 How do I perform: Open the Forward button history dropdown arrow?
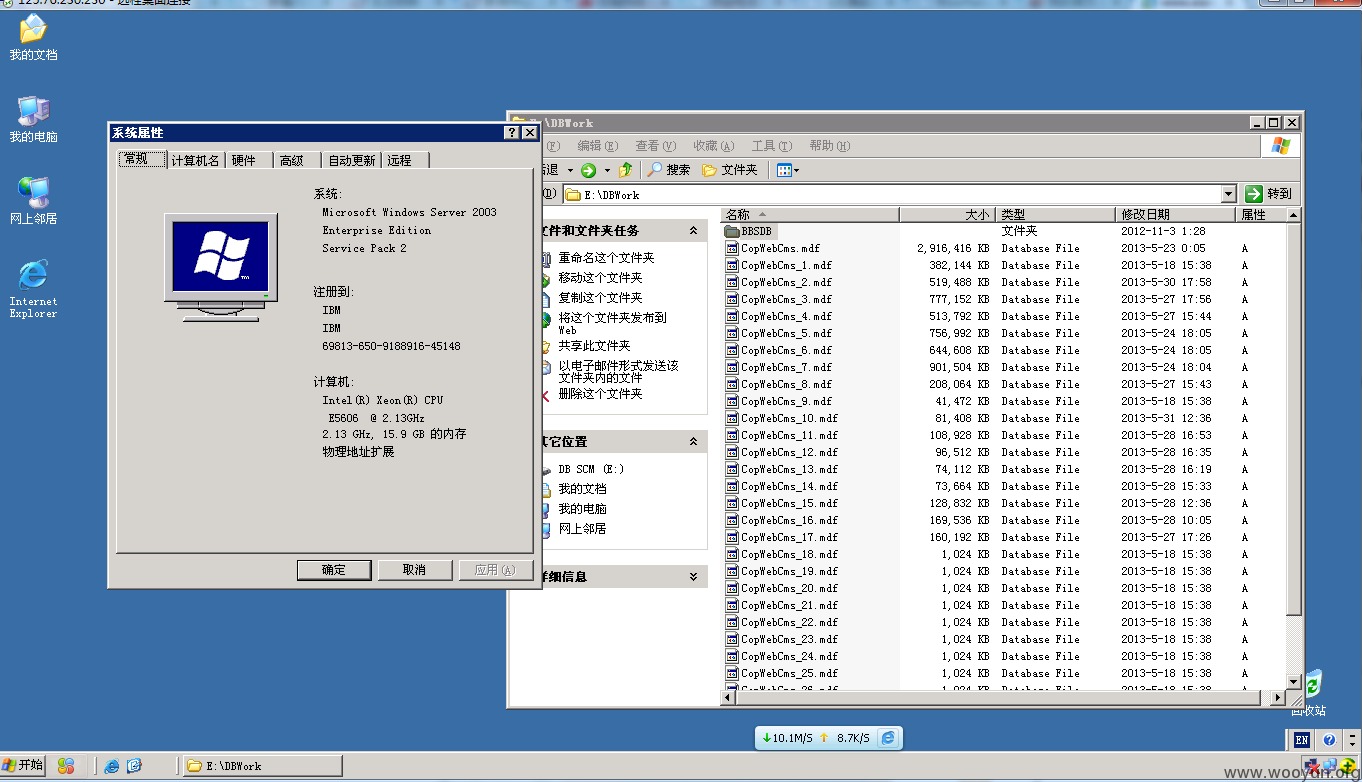pos(606,171)
